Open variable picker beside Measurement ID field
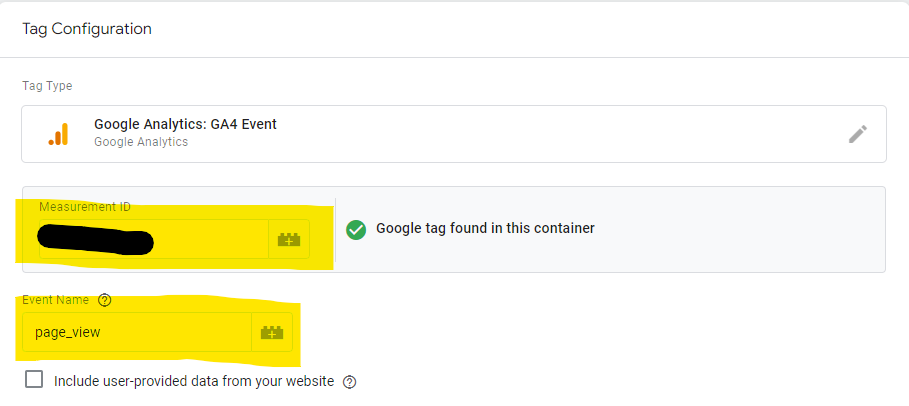 click(x=289, y=239)
